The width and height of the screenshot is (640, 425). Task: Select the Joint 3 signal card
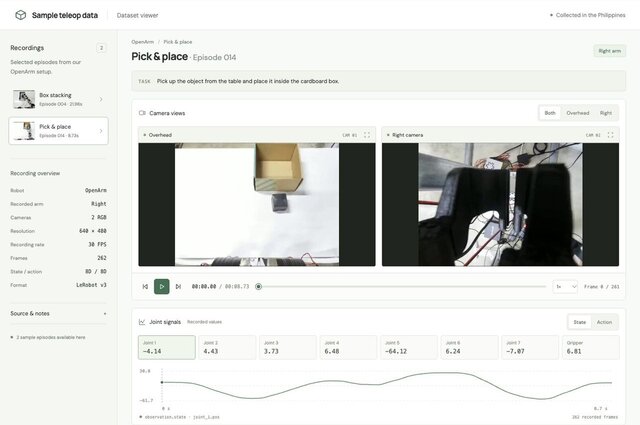288,347
